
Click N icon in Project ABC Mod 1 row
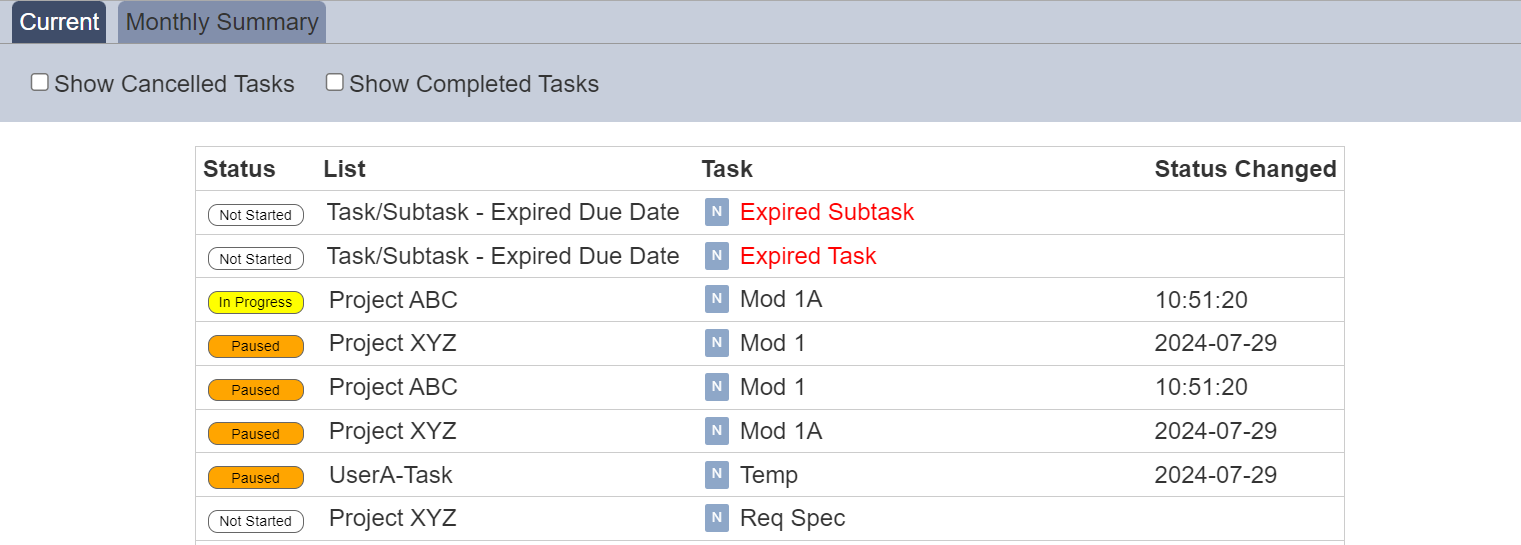[x=716, y=387]
